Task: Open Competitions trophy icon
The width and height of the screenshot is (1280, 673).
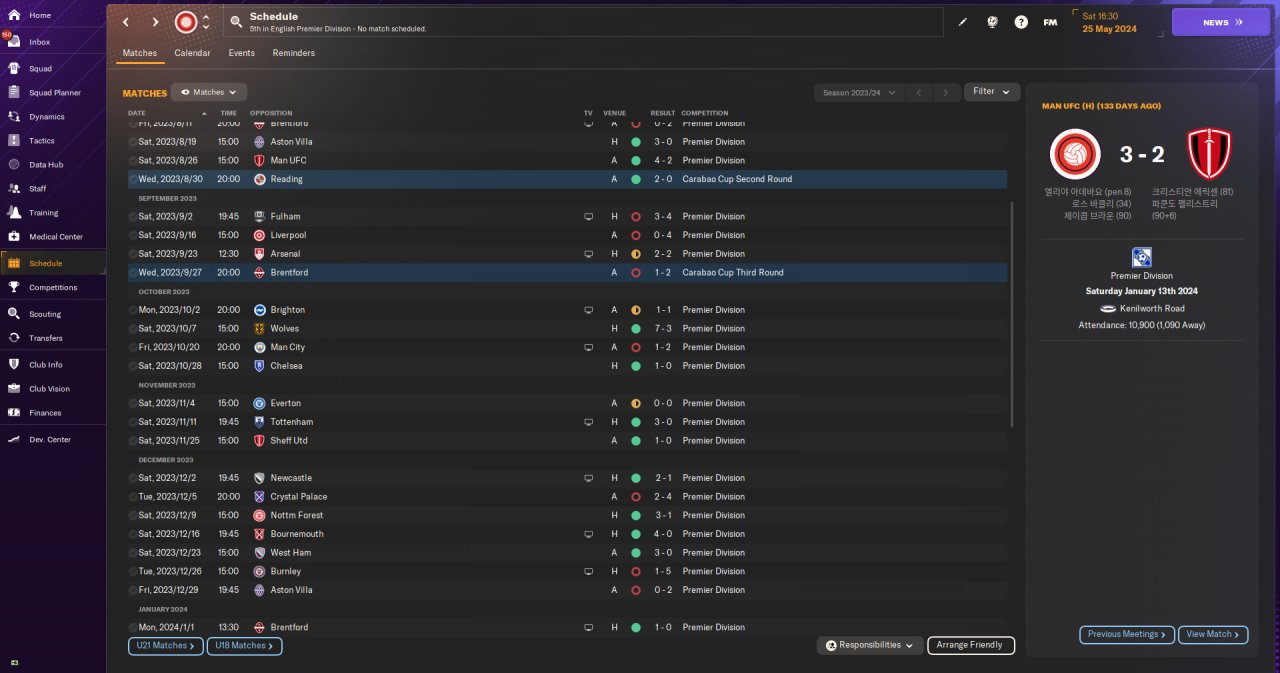Action: [x=14, y=288]
